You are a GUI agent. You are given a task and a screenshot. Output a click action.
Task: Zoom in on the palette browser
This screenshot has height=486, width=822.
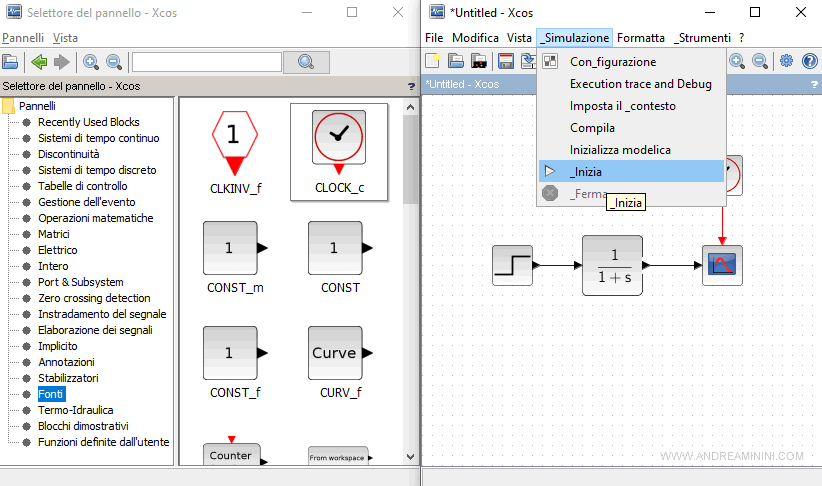[x=91, y=62]
